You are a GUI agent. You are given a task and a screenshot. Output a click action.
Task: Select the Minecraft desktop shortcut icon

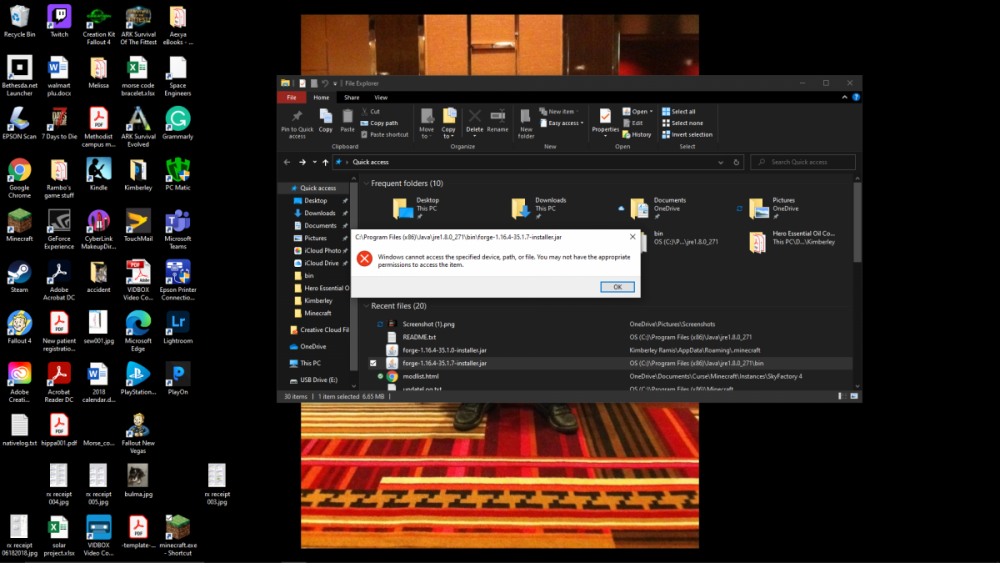tap(19, 222)
